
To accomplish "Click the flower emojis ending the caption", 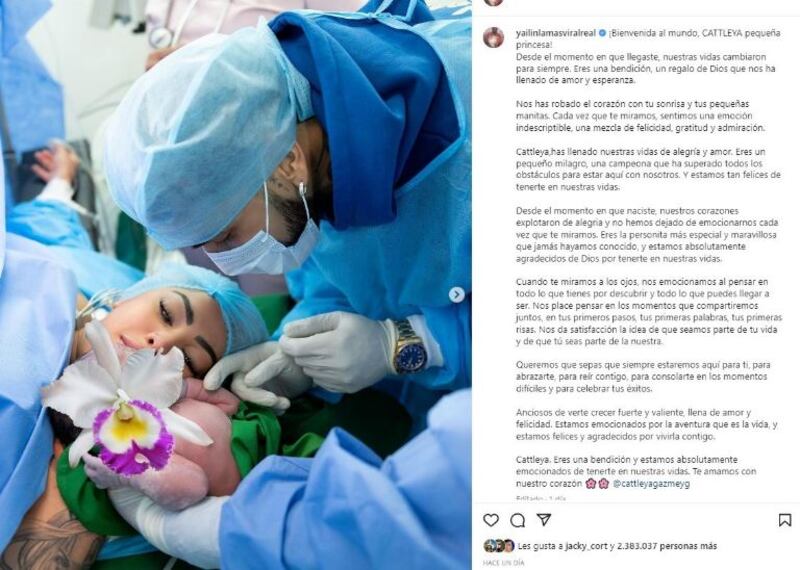I will 597,483.
